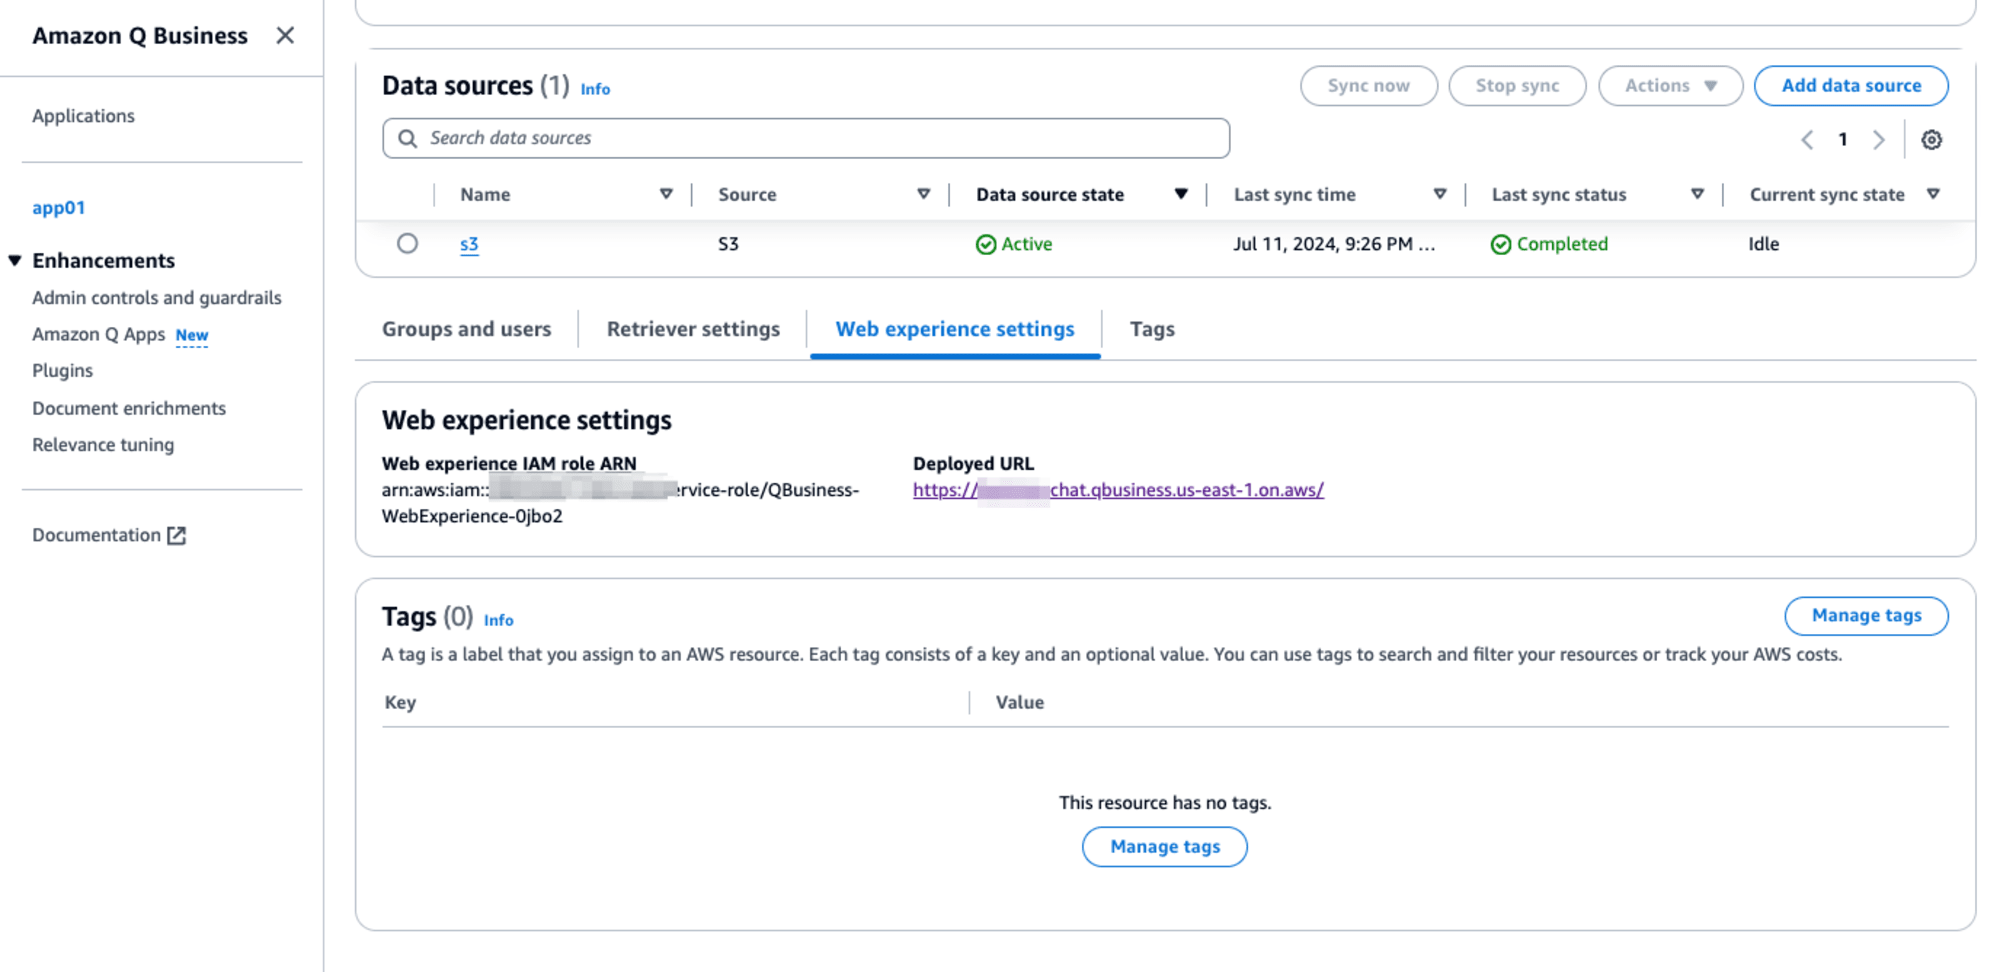
Task: Sort by Current sync state arrow
Action: (x=1933, y=194)
